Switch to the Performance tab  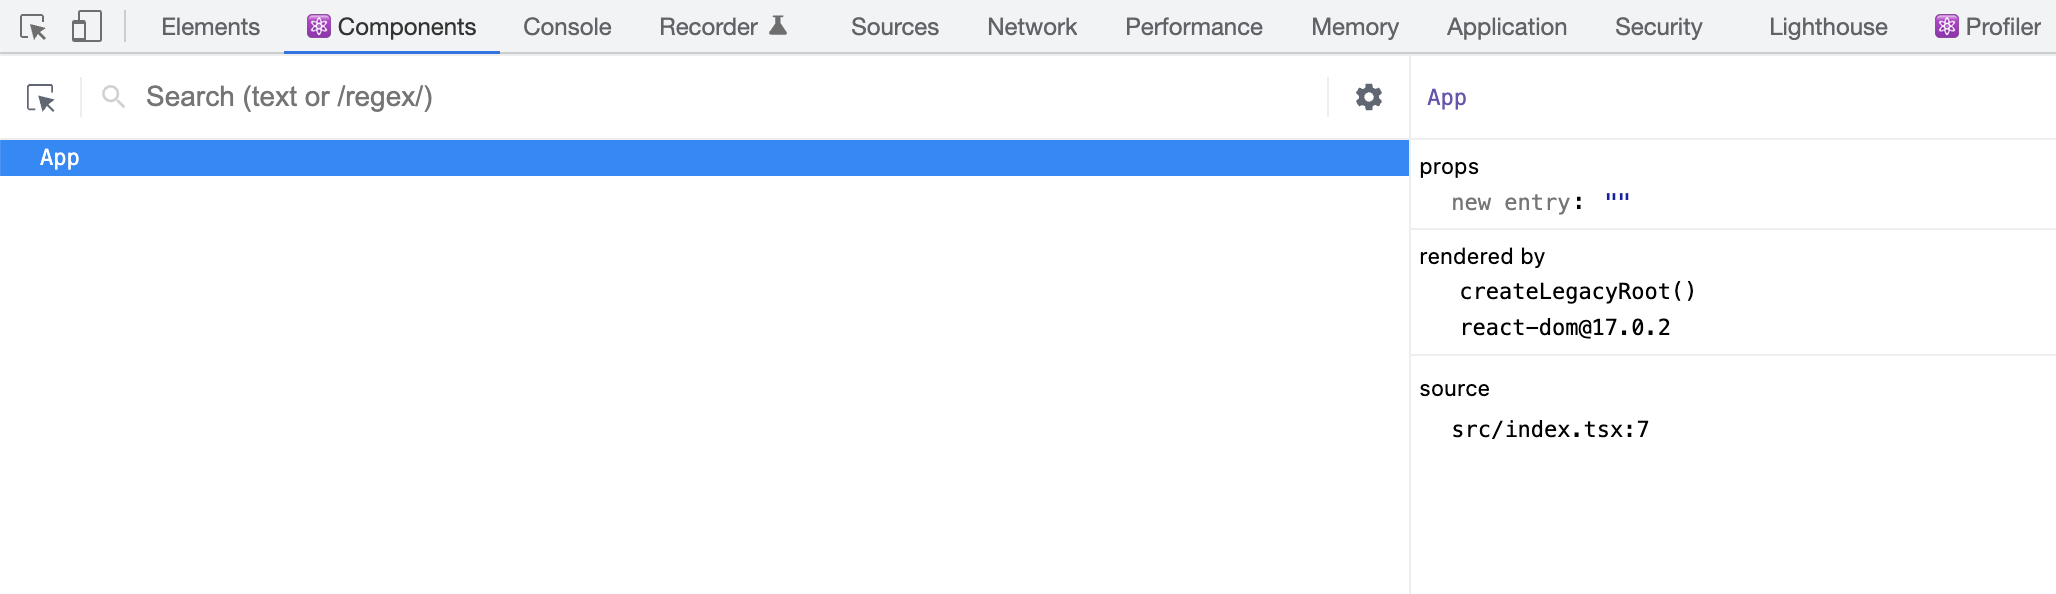pyautogui.click(x=1192, y=27)
